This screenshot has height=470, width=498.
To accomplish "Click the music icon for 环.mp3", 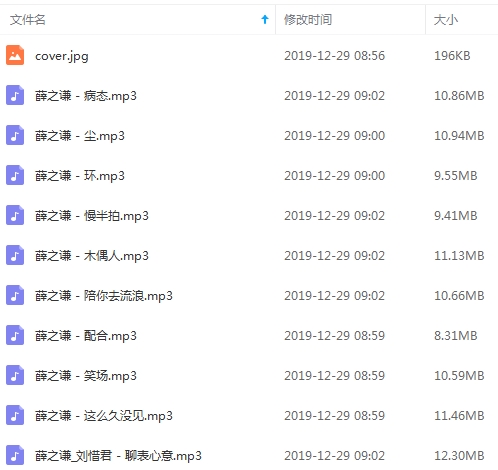I will click(15, 175).
